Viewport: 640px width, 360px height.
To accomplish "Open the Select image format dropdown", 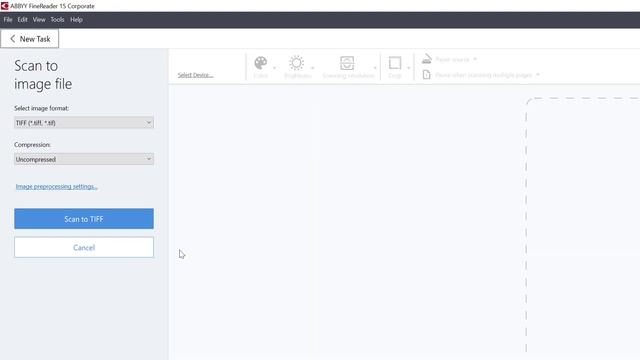I will coord(84,122).
